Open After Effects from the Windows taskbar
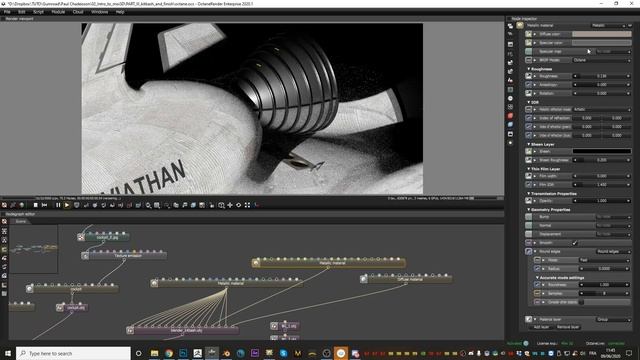This screenshot has height=360, width=640. 255,353
